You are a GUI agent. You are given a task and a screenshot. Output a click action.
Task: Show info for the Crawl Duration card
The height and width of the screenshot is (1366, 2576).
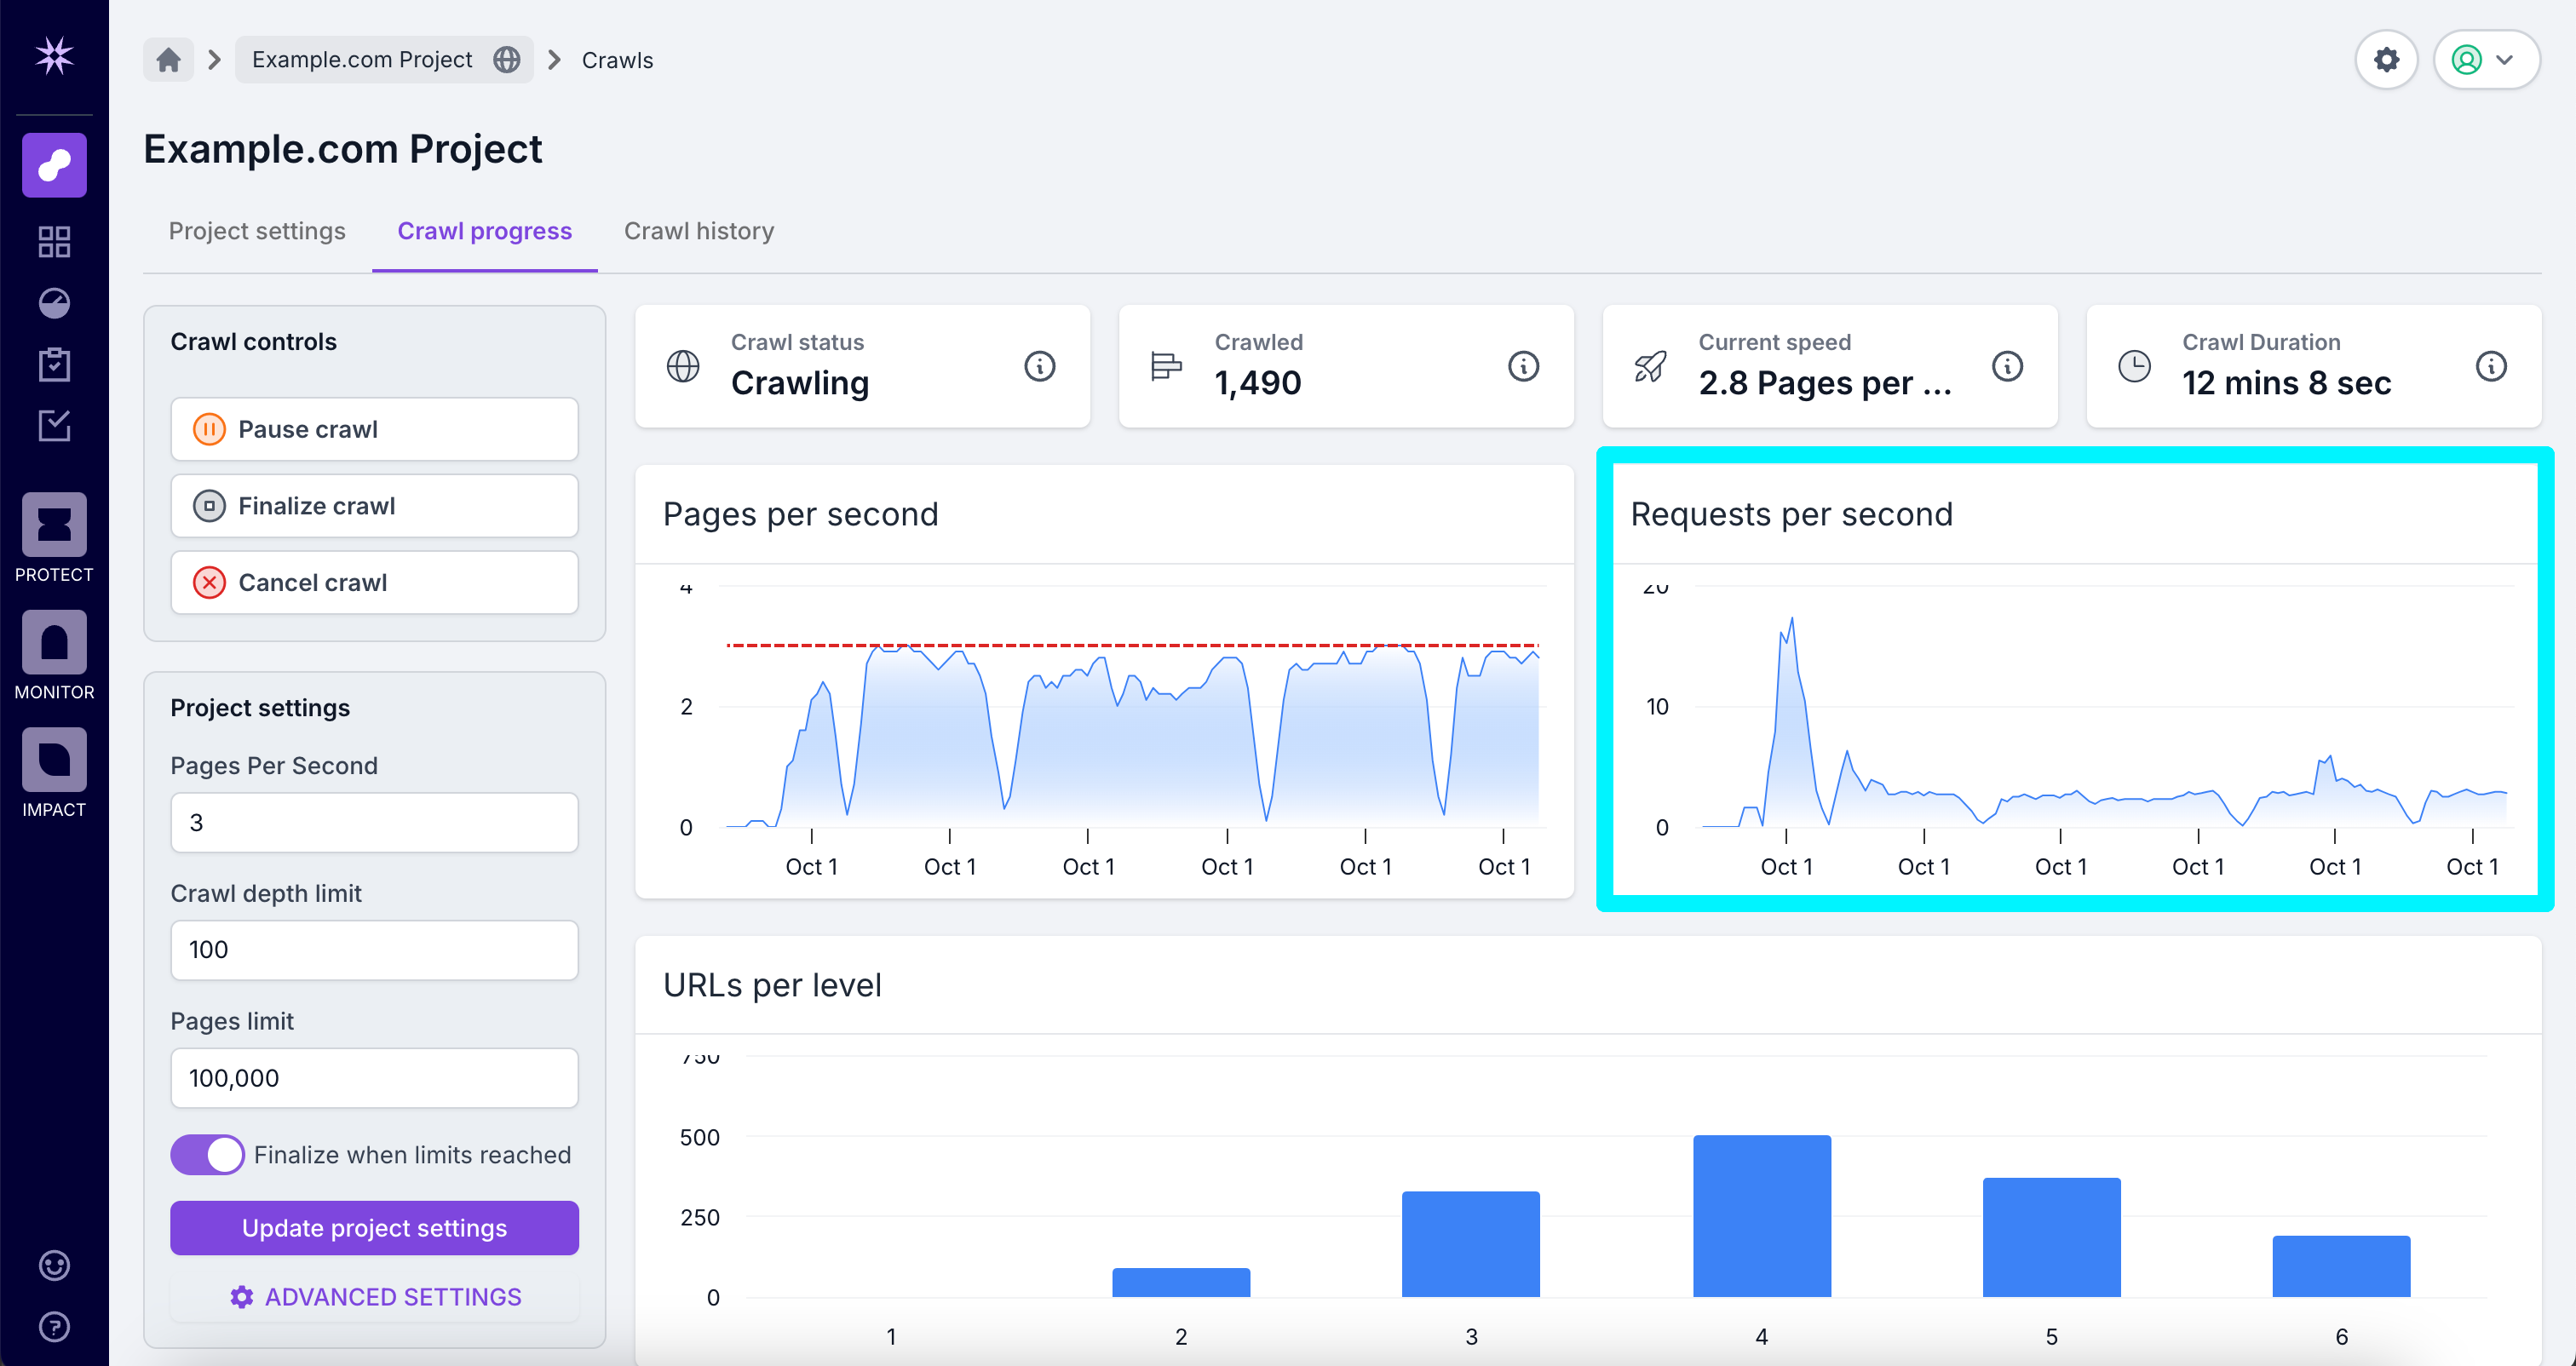(2491, 366)
